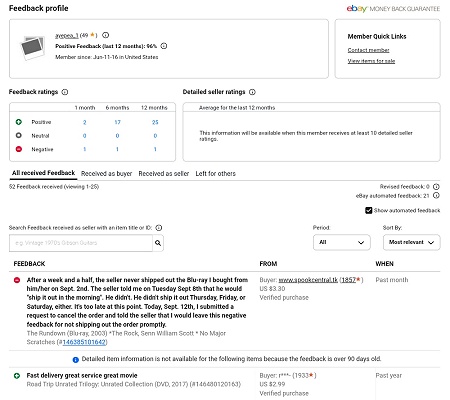This screenshot has width=450, height=400.
Task: Click the 12 months Neutral count 0
Action: tap(155, 136)
